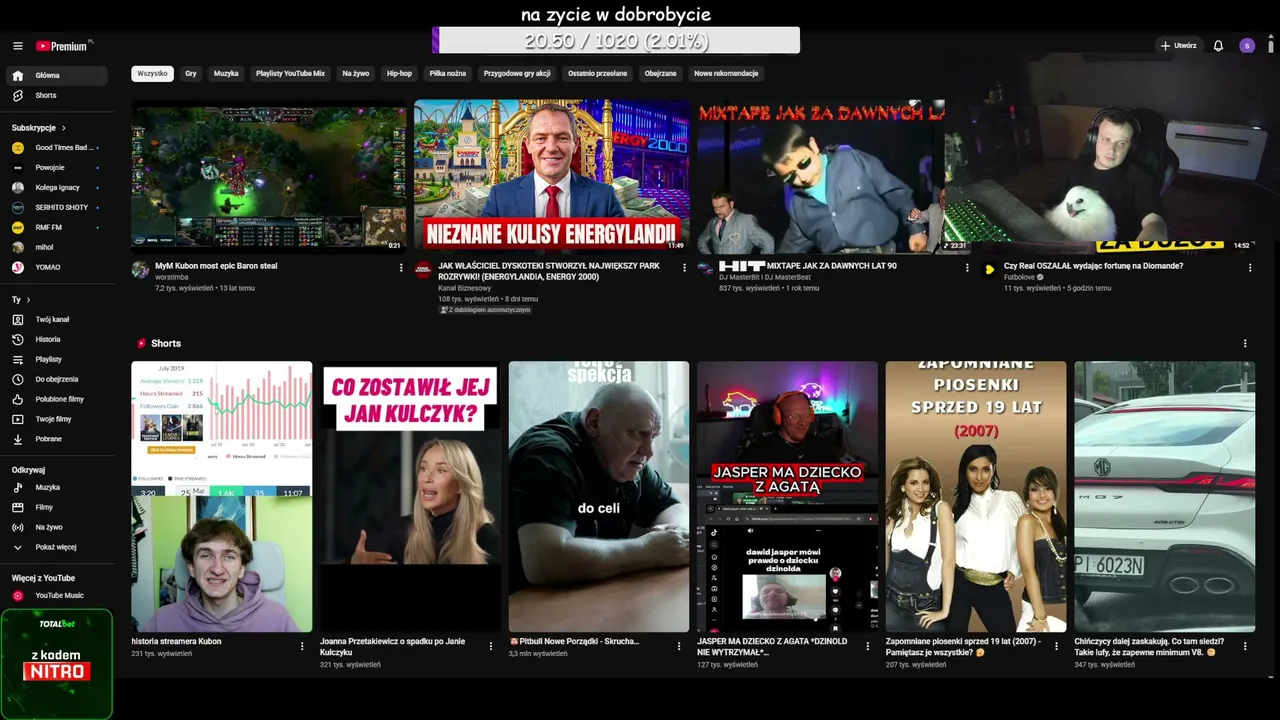This screenshot has width=1280, height=720.
Task: Select the Muzyka filter chip
Action: 226,74
